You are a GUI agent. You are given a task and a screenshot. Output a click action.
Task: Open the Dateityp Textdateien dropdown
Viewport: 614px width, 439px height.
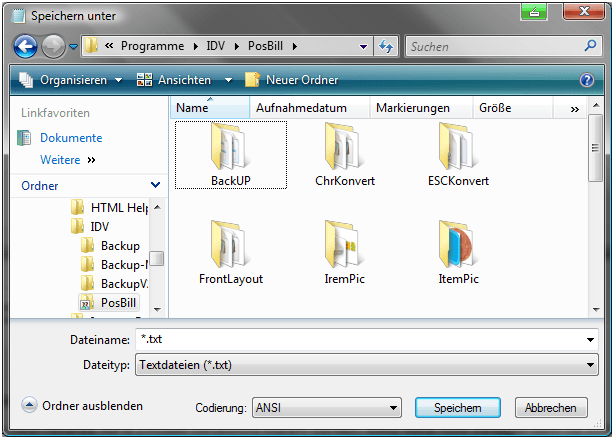point(366,366)
